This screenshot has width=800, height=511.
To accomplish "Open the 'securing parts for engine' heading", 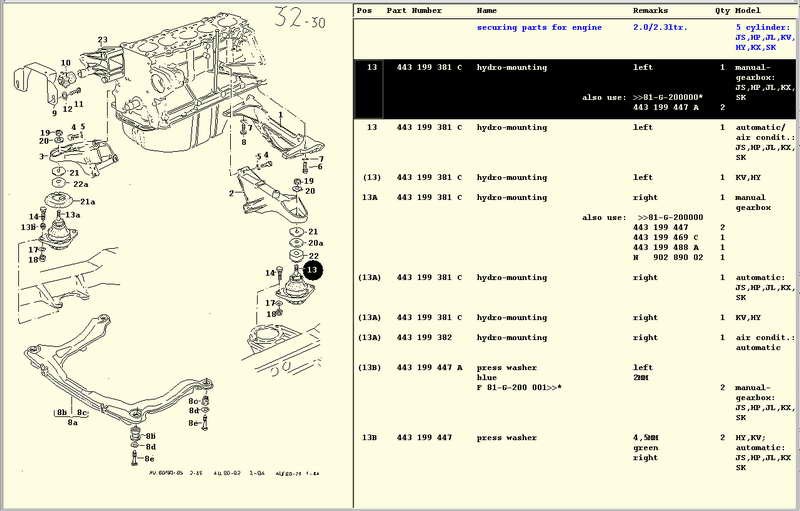I will point(525,28).
